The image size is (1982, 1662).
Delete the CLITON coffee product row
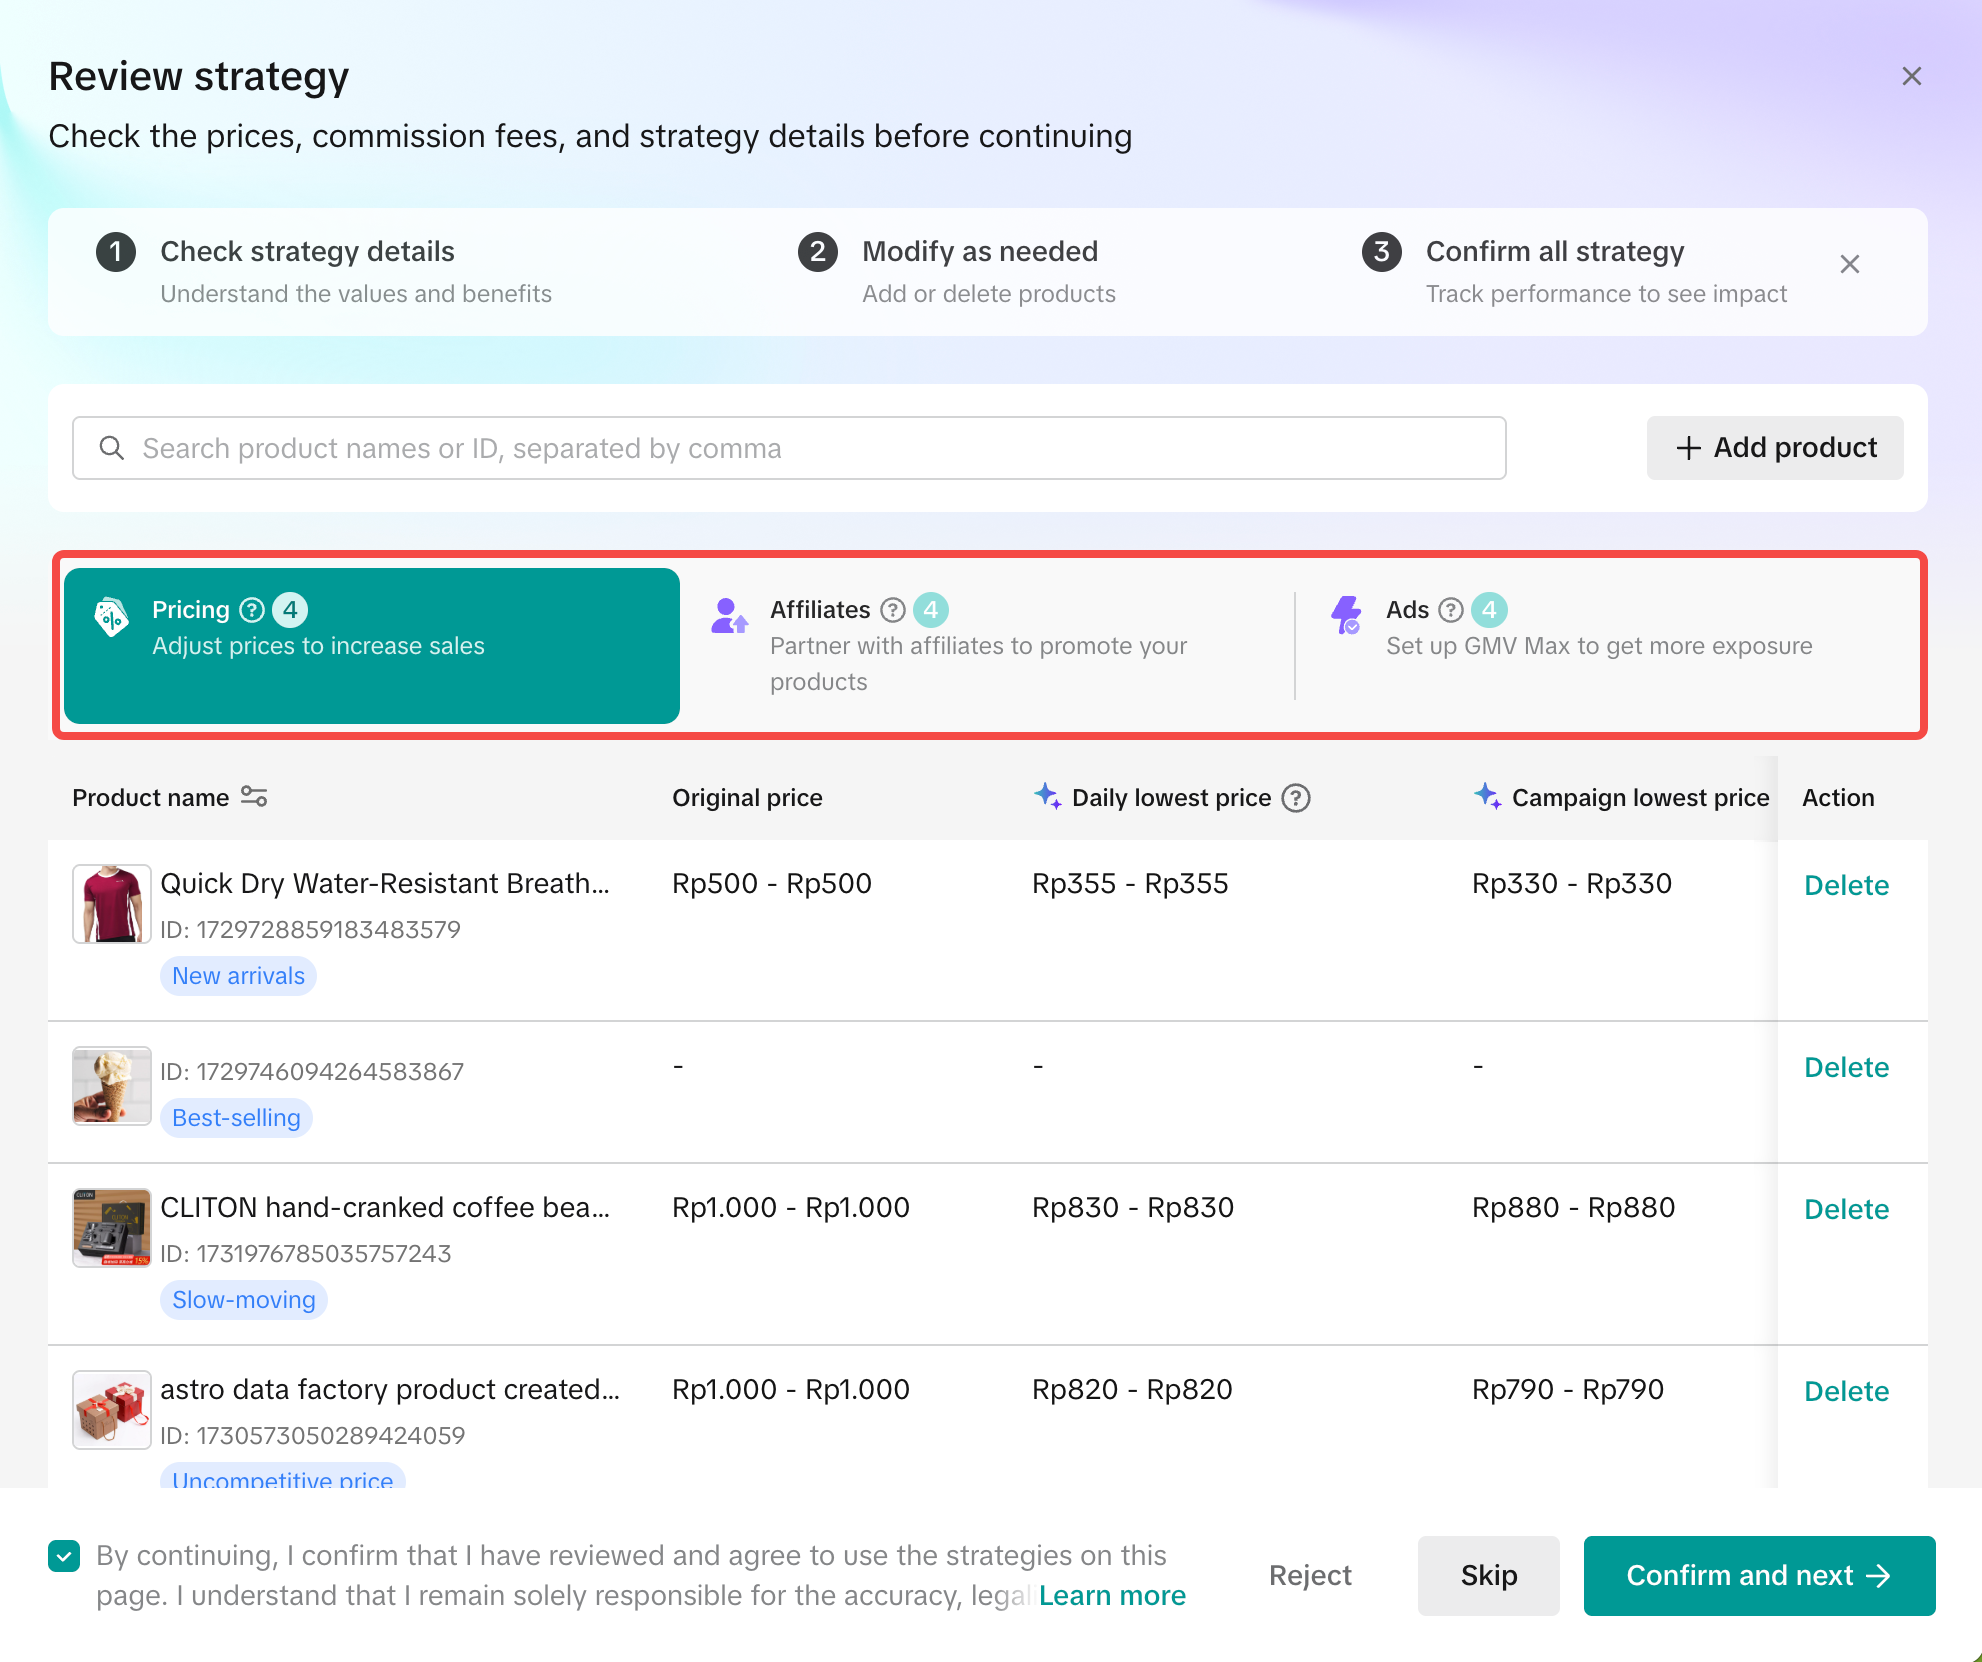1845,1210
